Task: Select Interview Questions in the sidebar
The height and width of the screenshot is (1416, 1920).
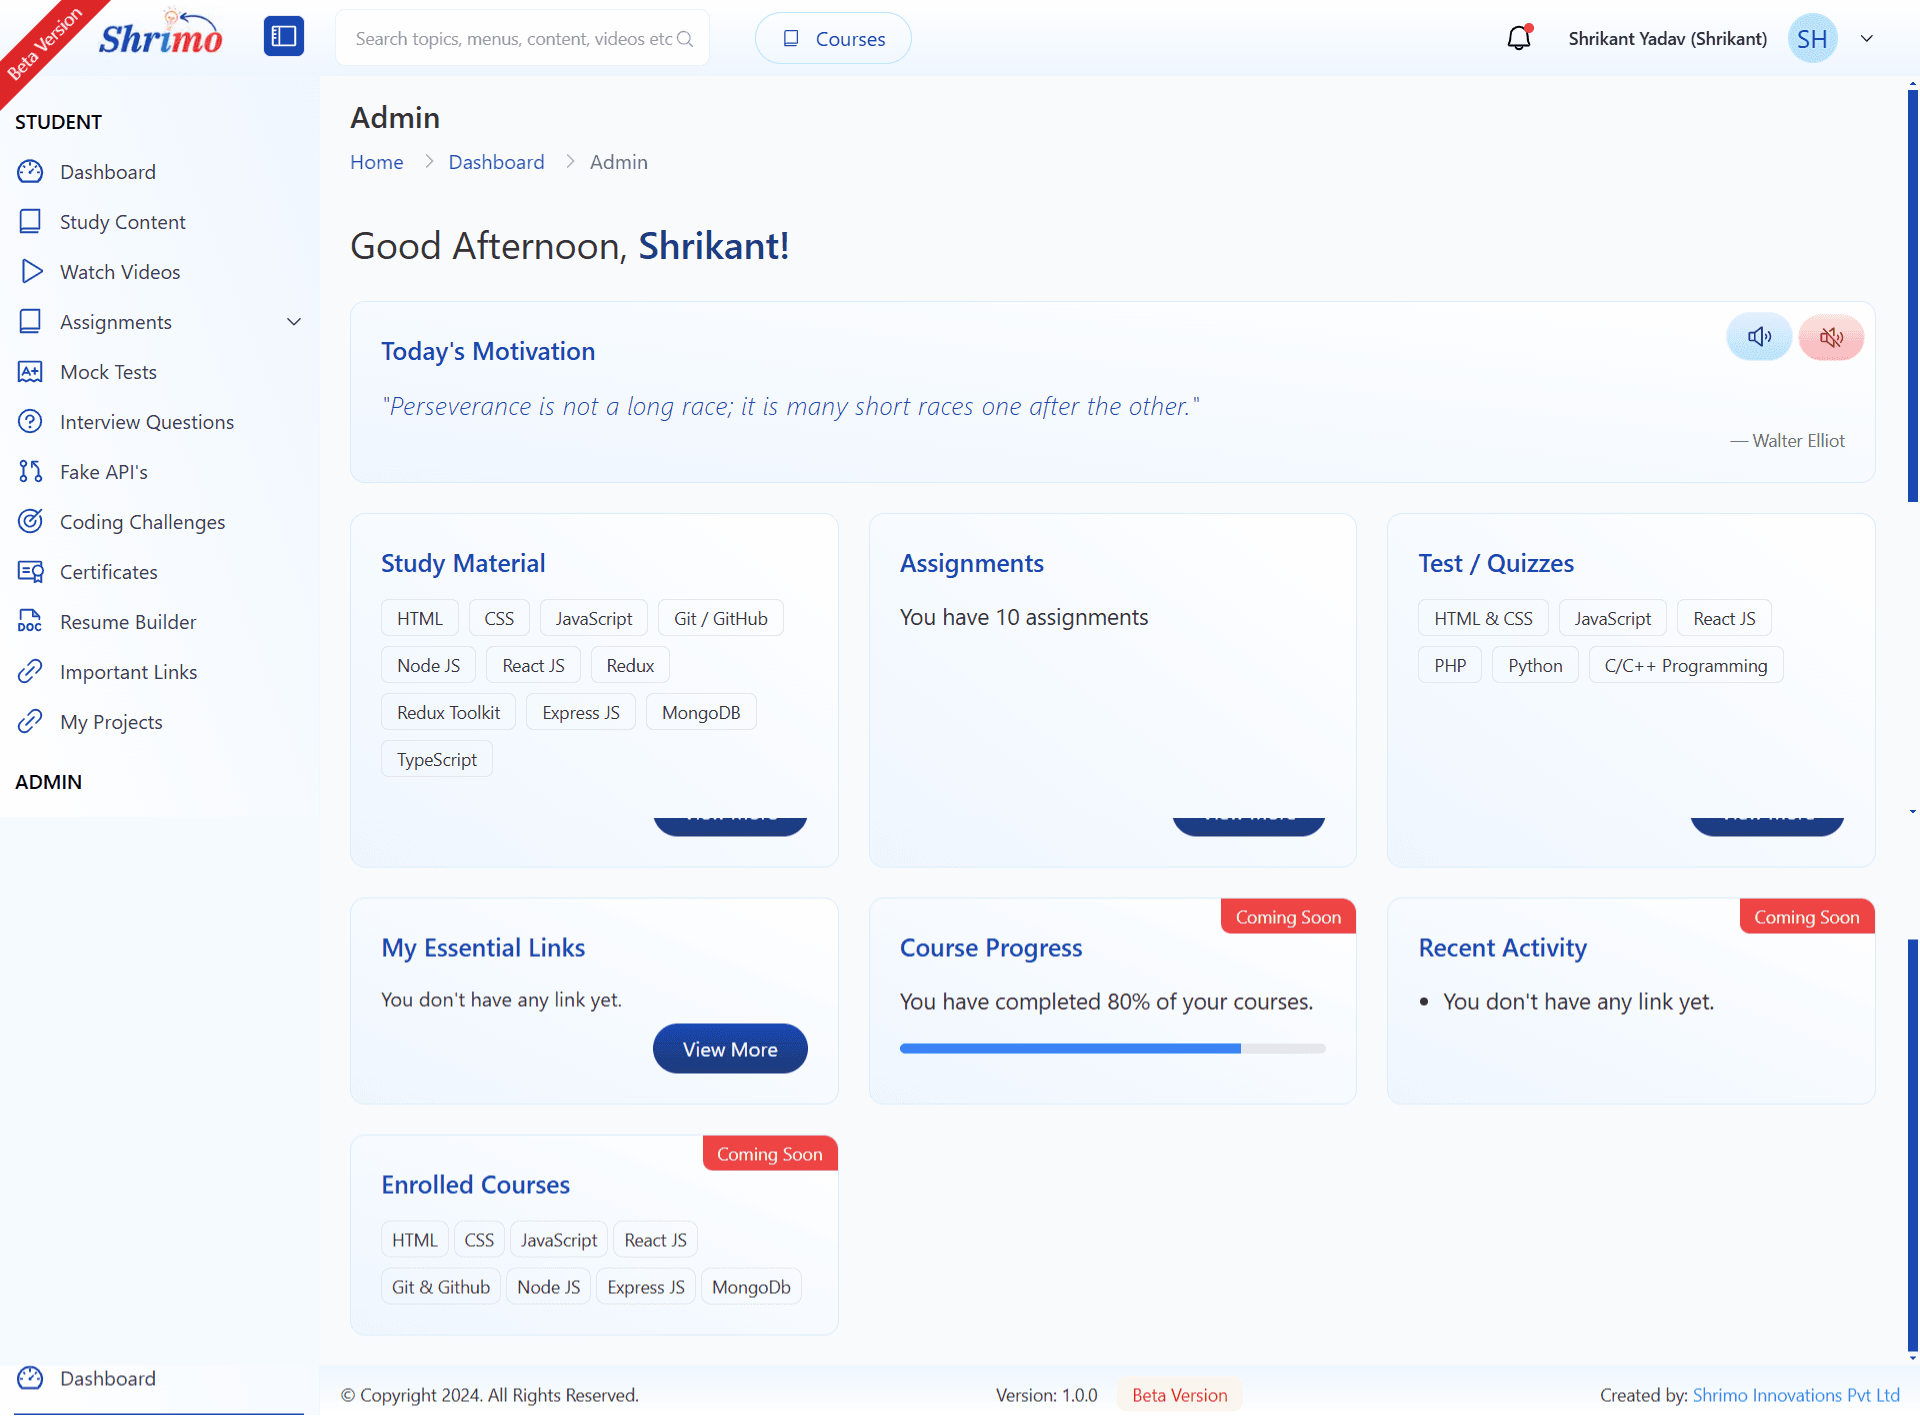Action: (x=147, y=421)
